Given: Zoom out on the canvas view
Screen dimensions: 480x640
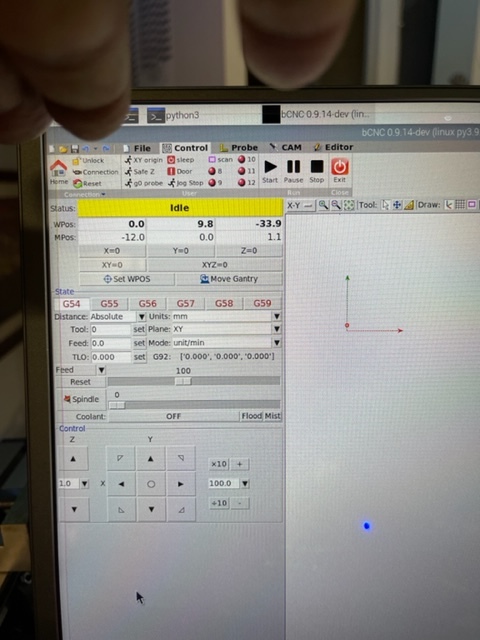Looking at the screenshot, I should 336,205.
